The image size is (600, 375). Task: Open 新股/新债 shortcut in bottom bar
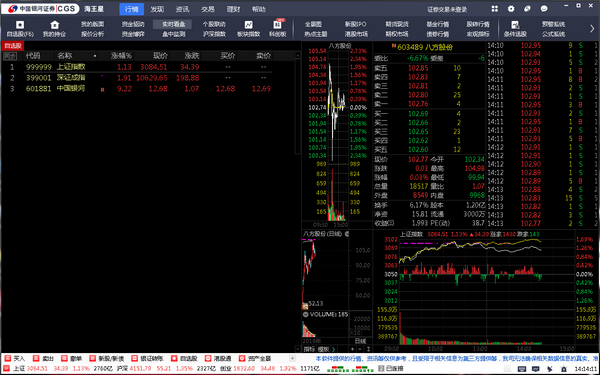tap(107, 359)
